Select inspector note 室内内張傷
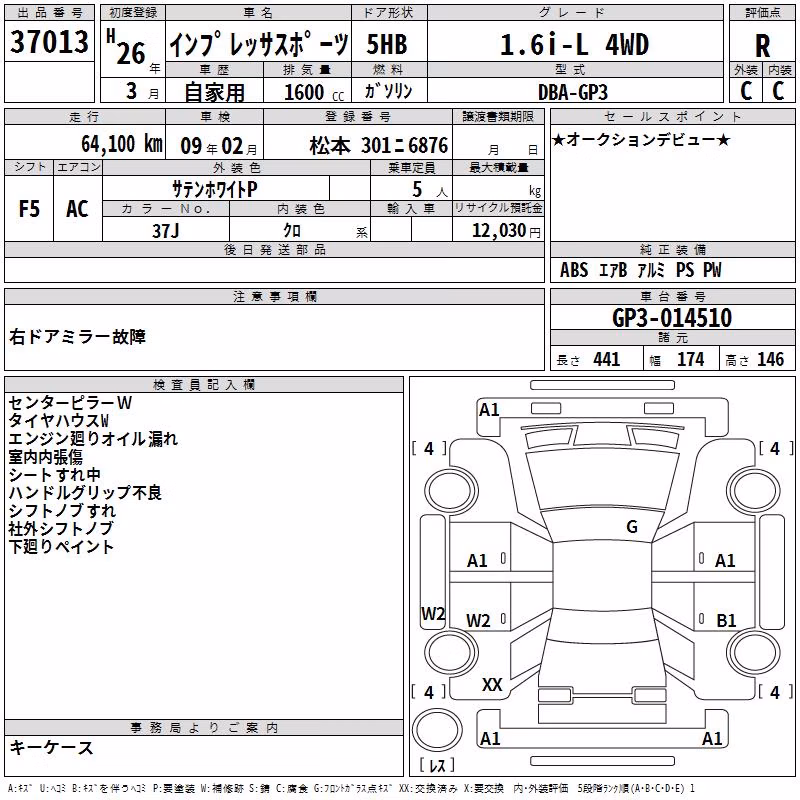This screenshot has width=800, height=800. tap(45, 457)
